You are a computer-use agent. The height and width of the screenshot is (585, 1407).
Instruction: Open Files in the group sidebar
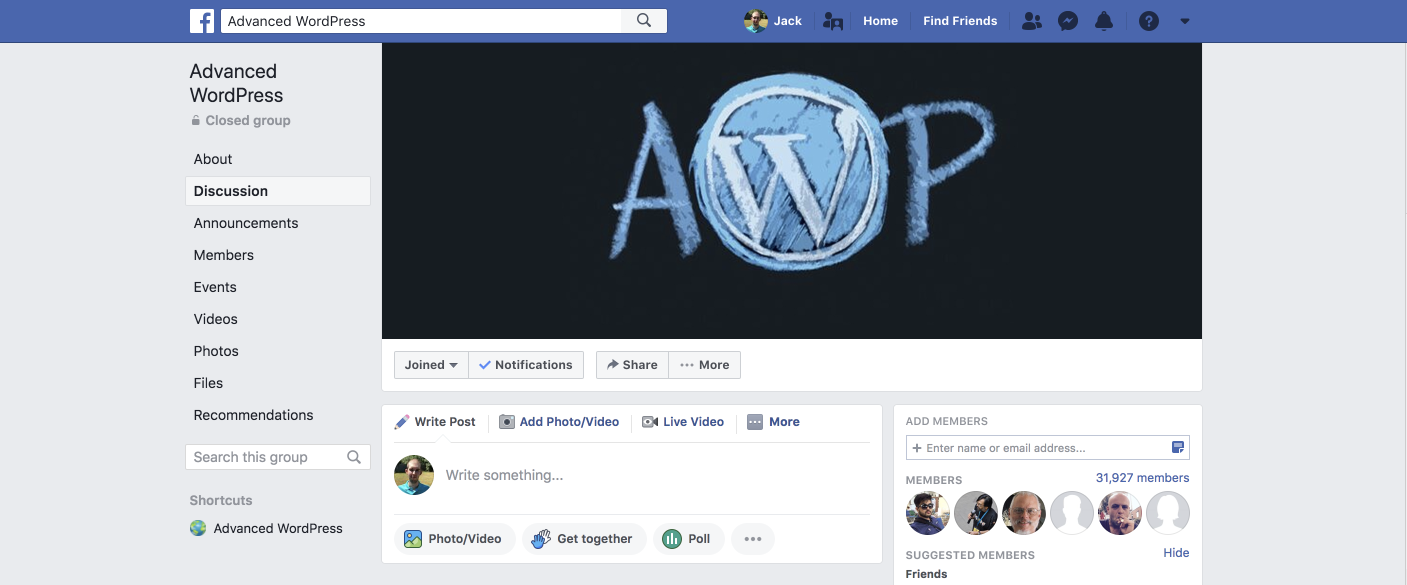pyautogui.click(x=208, y=383)
